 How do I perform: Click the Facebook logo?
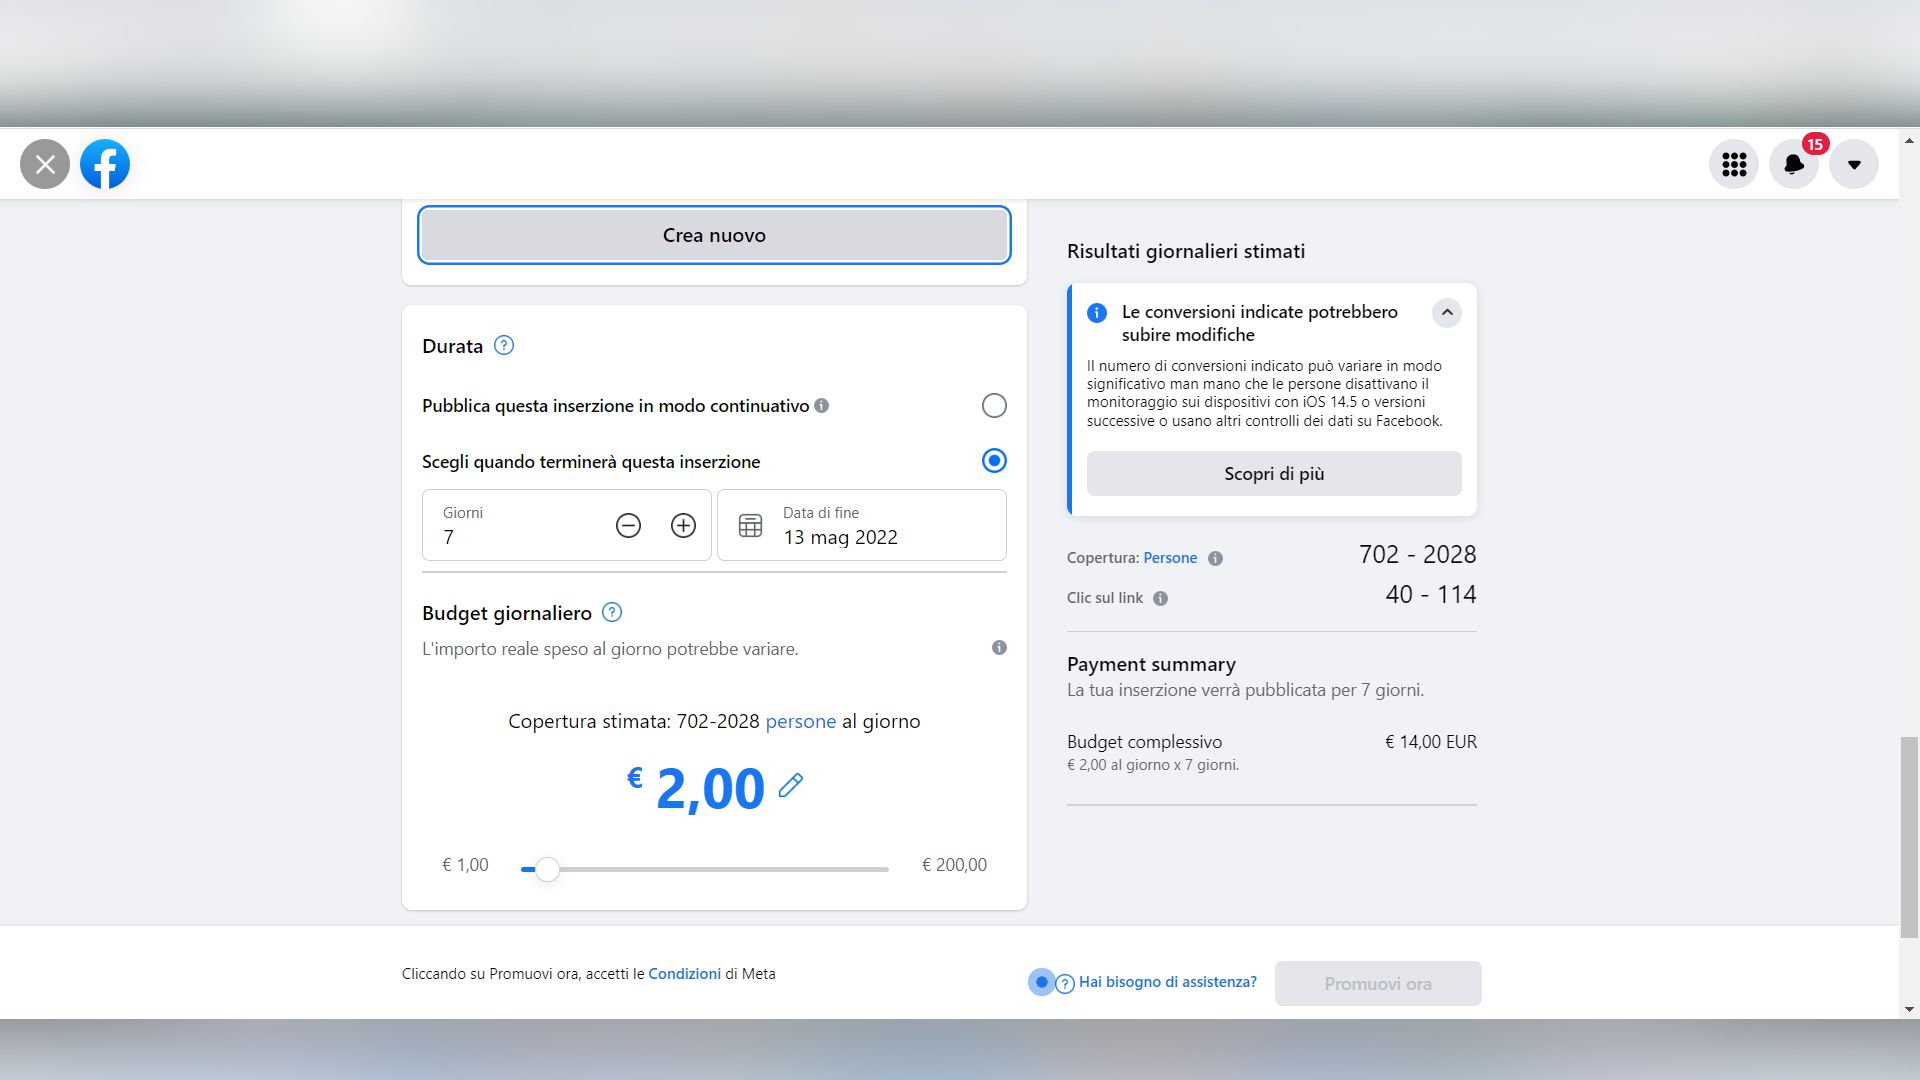click(104, 164)
